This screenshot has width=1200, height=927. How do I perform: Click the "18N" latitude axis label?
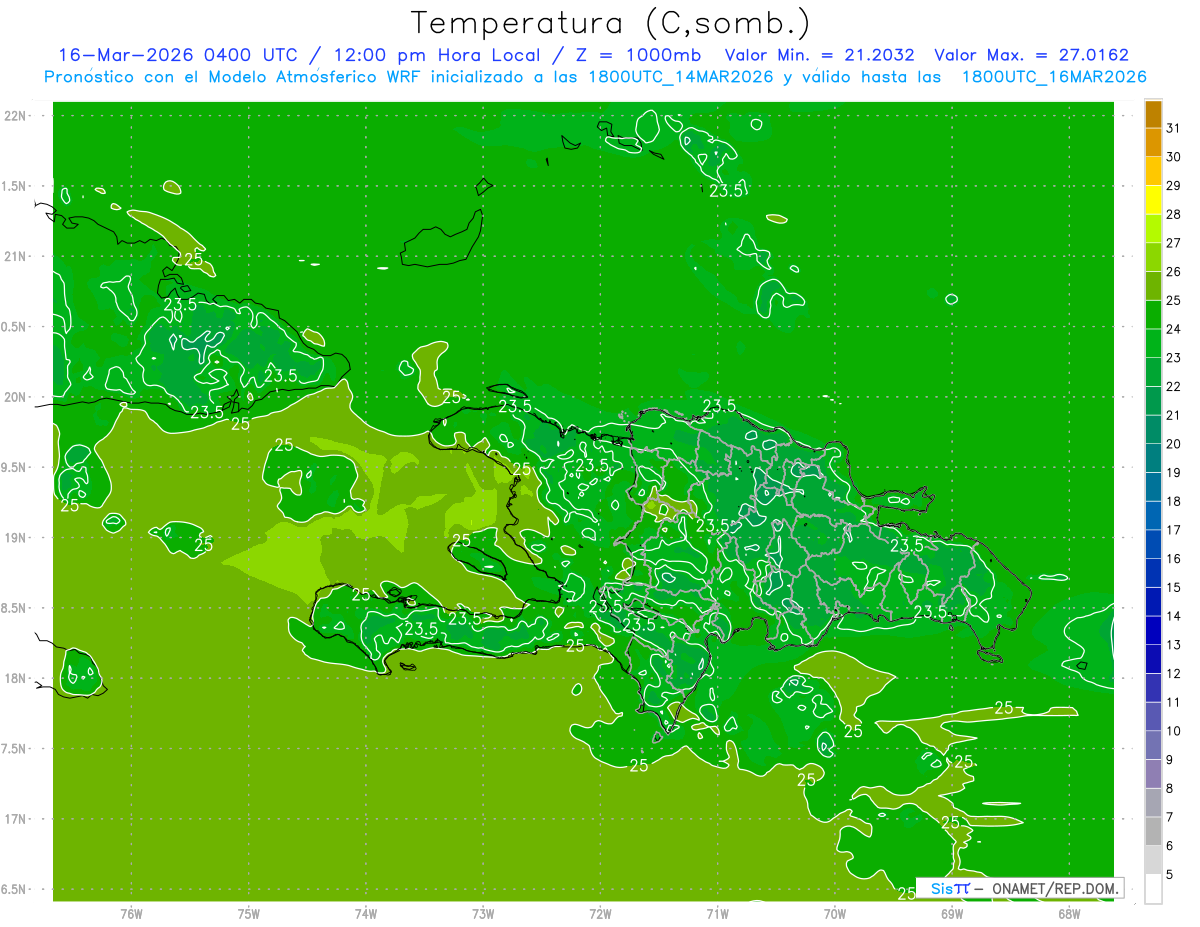(x=16, y=678)
